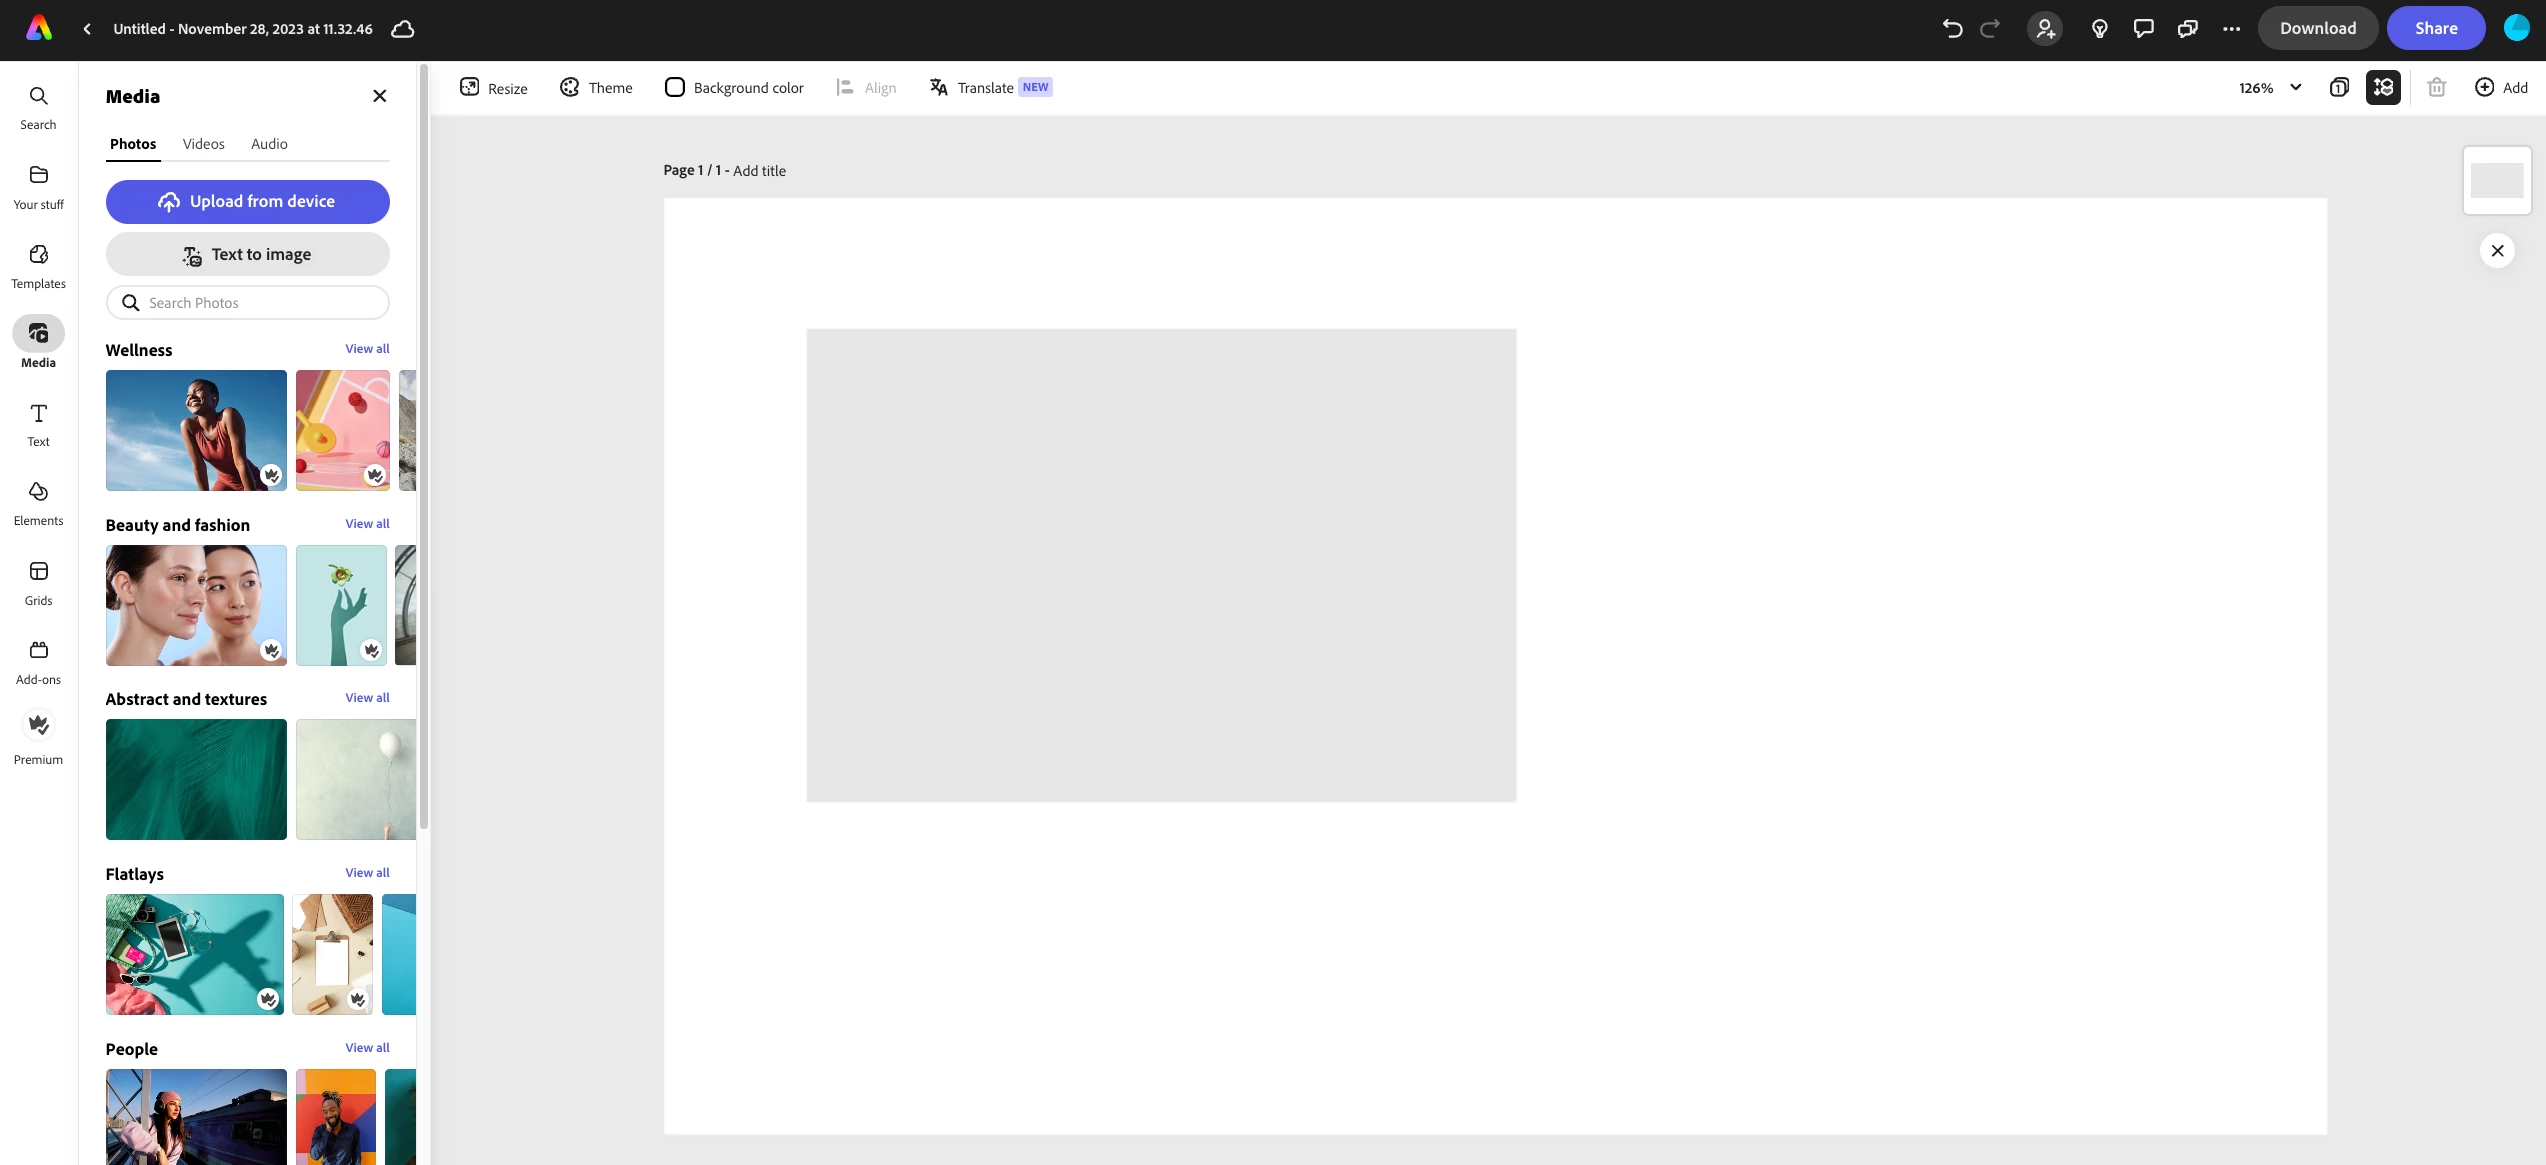Open the 126% zoom dropdown
This screenshot has width=2546, height=1165.
(2270, 88)
